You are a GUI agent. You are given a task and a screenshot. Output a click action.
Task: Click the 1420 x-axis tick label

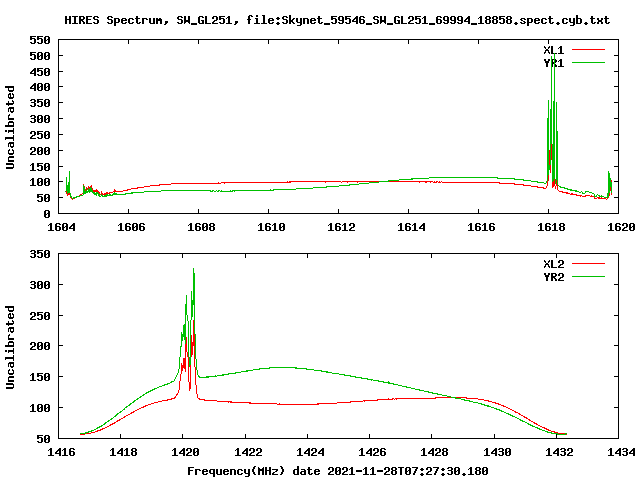coord(185,452)
